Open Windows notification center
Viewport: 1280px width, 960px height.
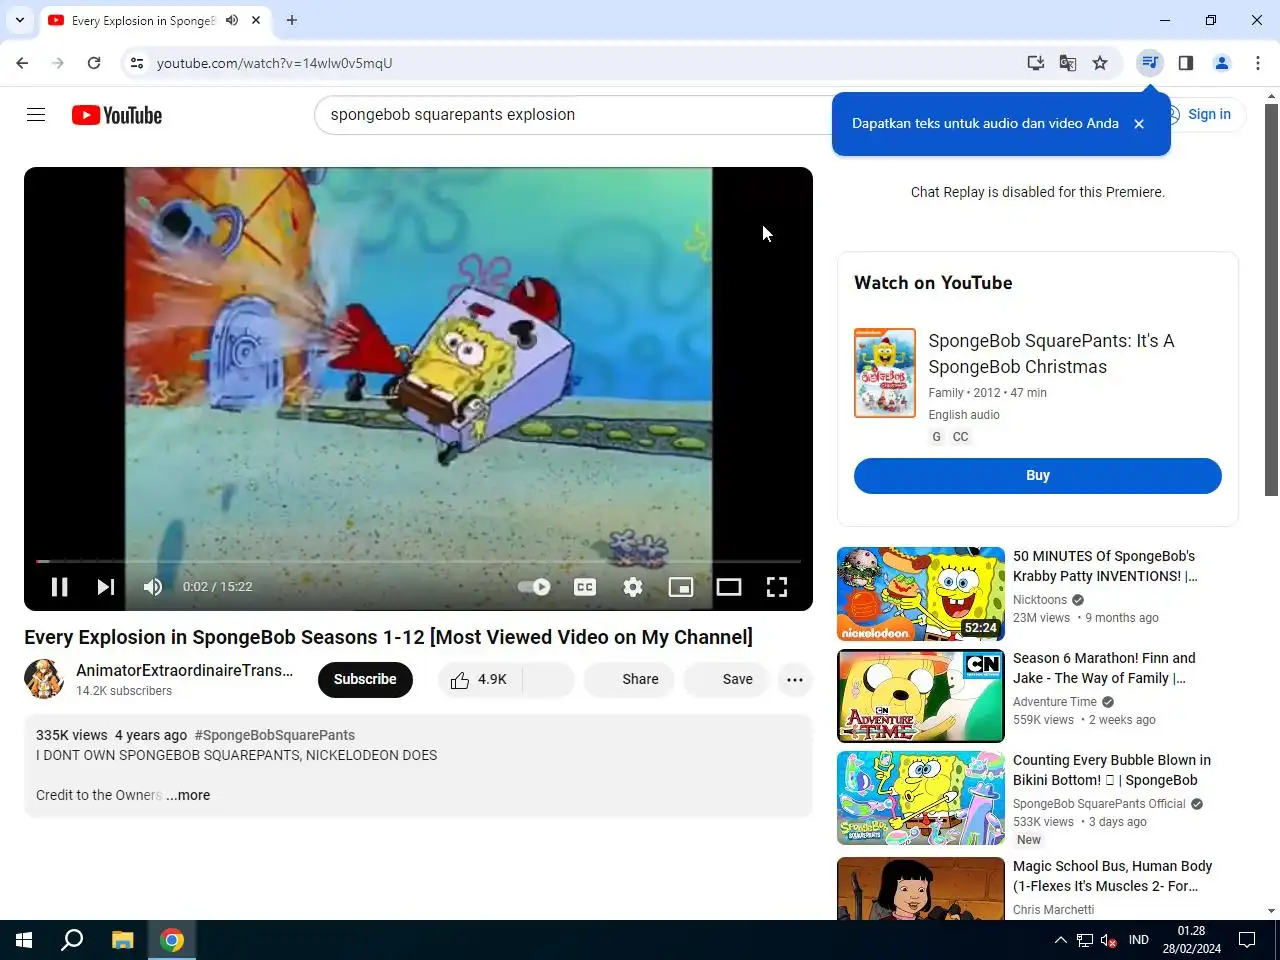pos(1247,940)
